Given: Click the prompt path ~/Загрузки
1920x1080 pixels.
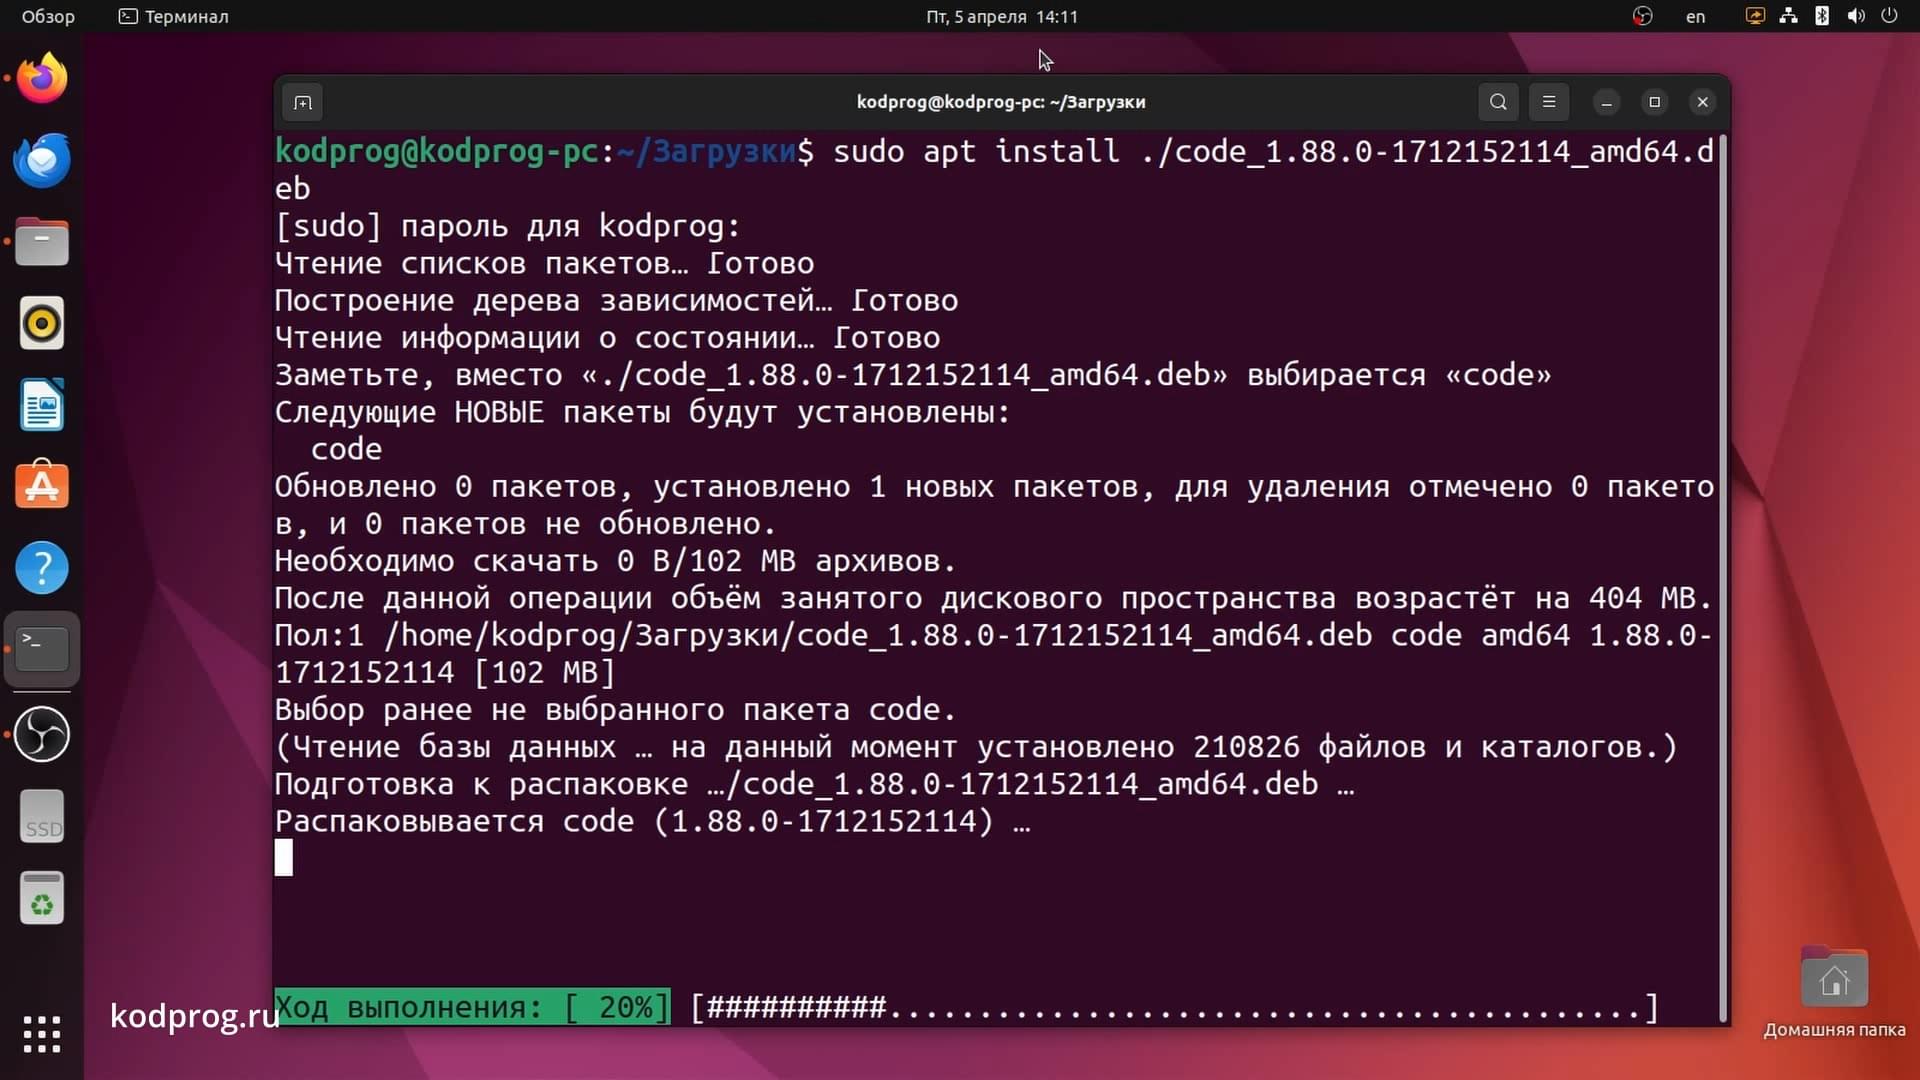Looking at the screenshot, I should tap(706, 152).
